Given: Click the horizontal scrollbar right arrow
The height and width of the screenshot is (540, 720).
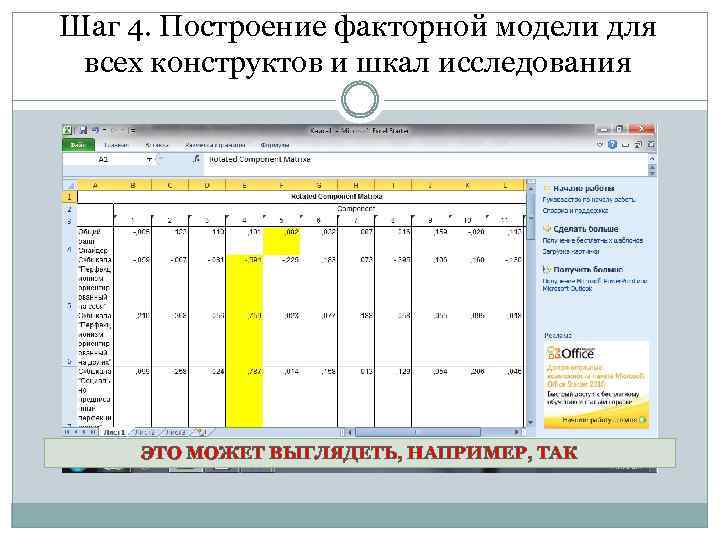Looking at the screenshot, I should coord(517,432).
